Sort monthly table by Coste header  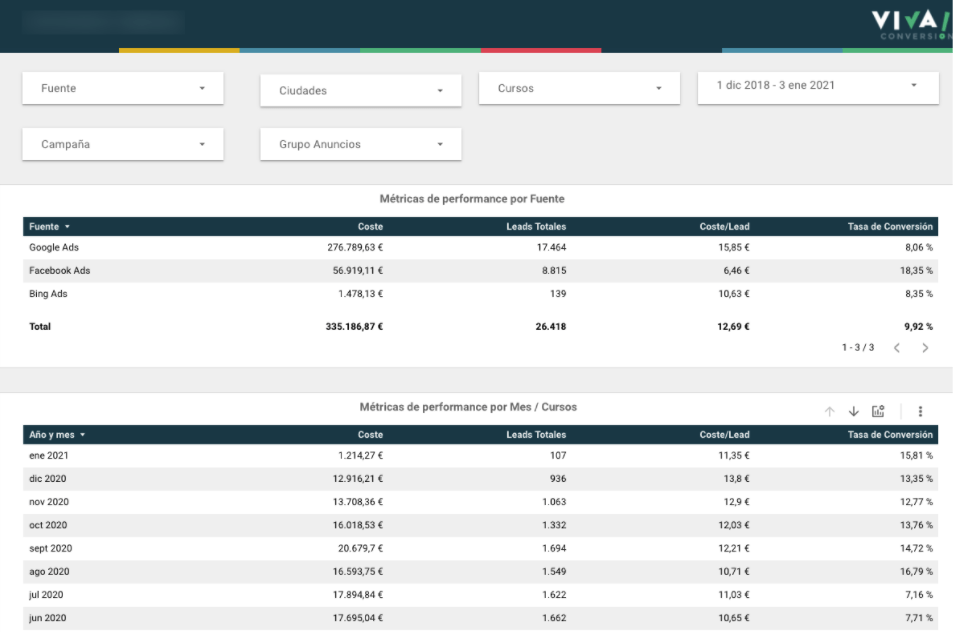point(370,434)
